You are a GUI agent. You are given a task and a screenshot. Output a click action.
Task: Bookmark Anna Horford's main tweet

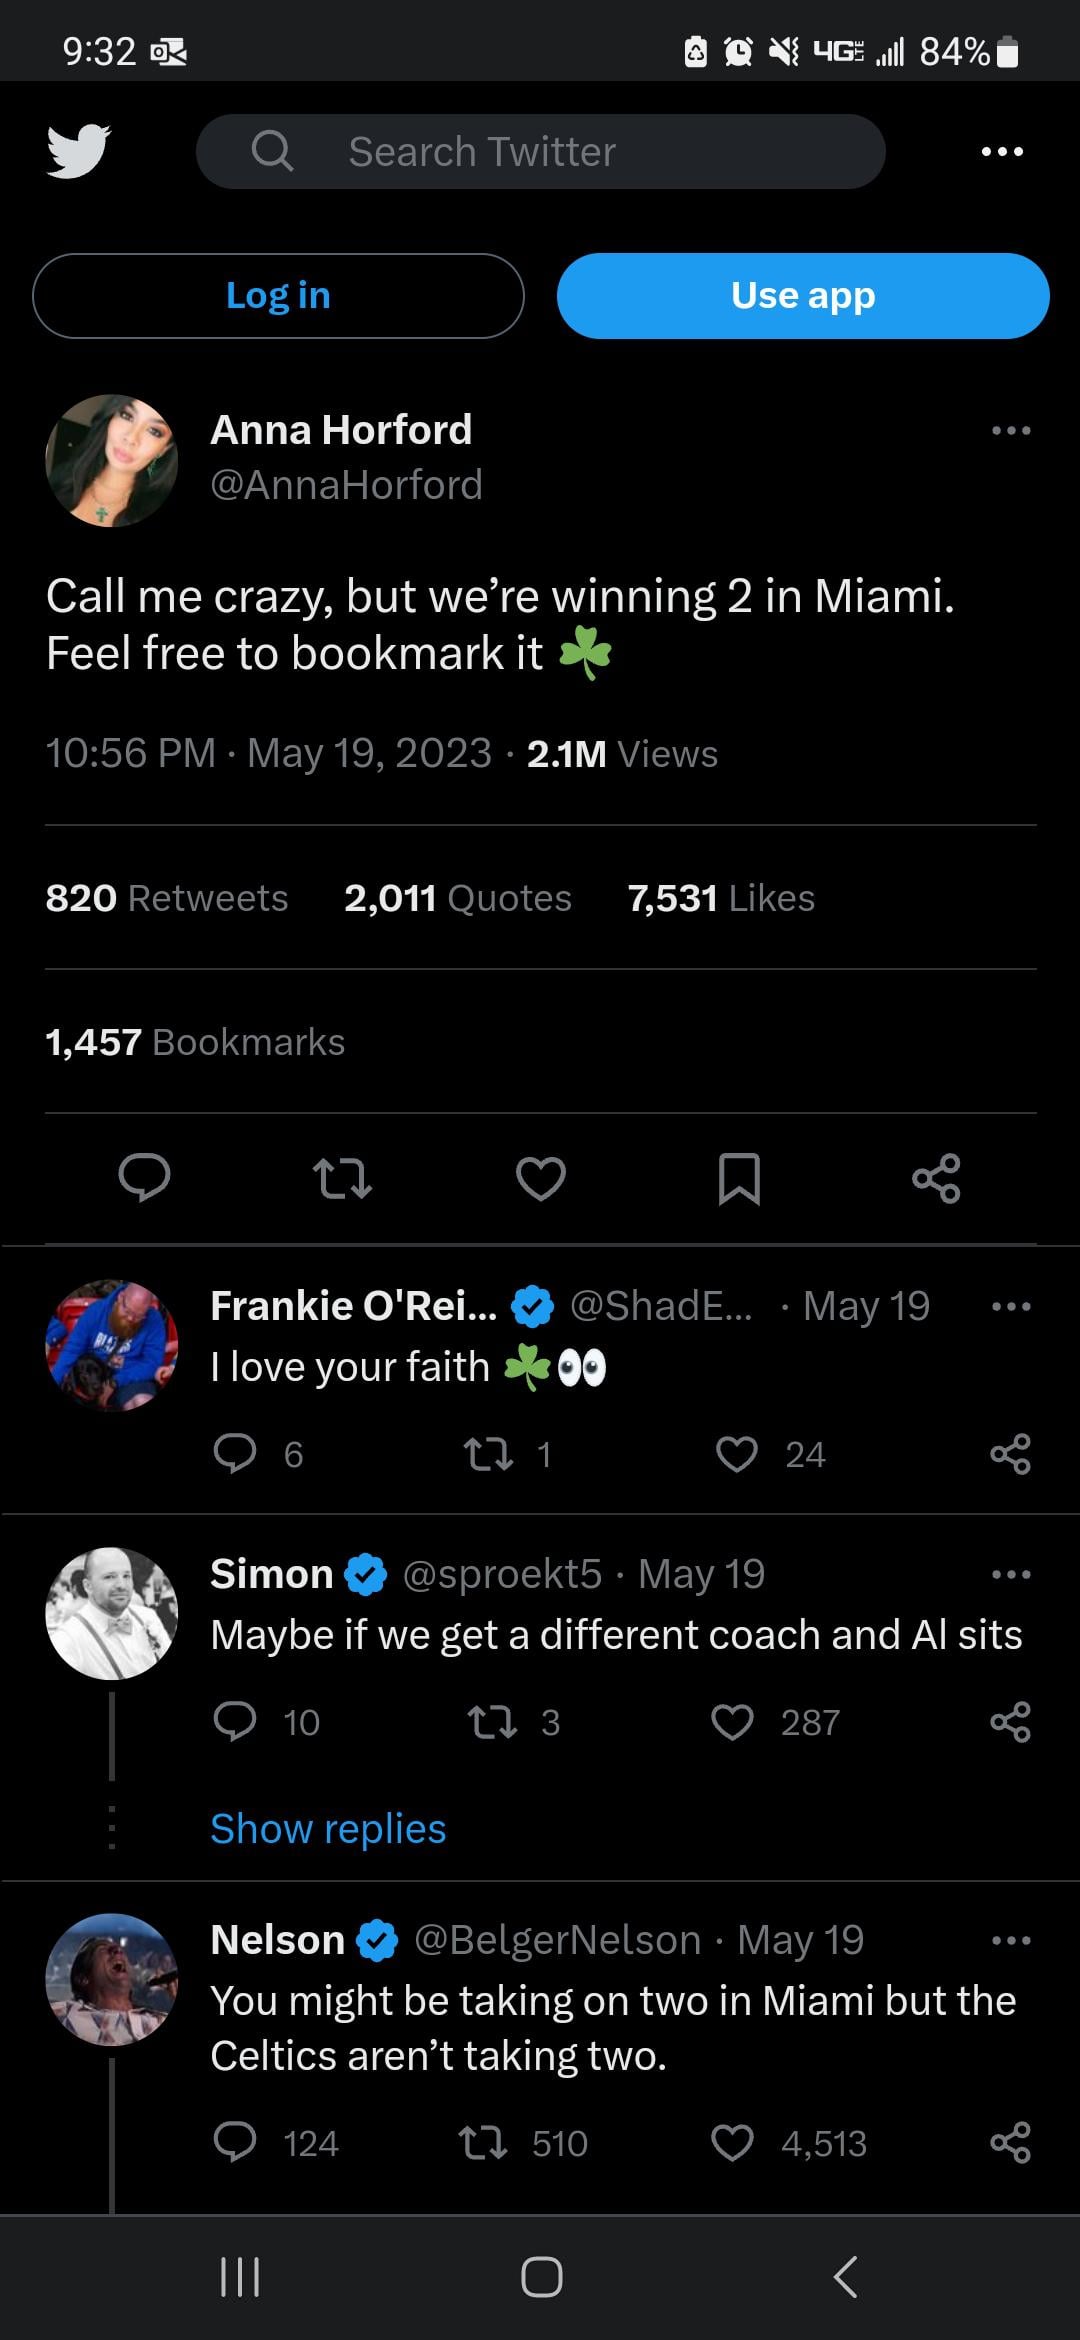click(x=739, y=1177)
